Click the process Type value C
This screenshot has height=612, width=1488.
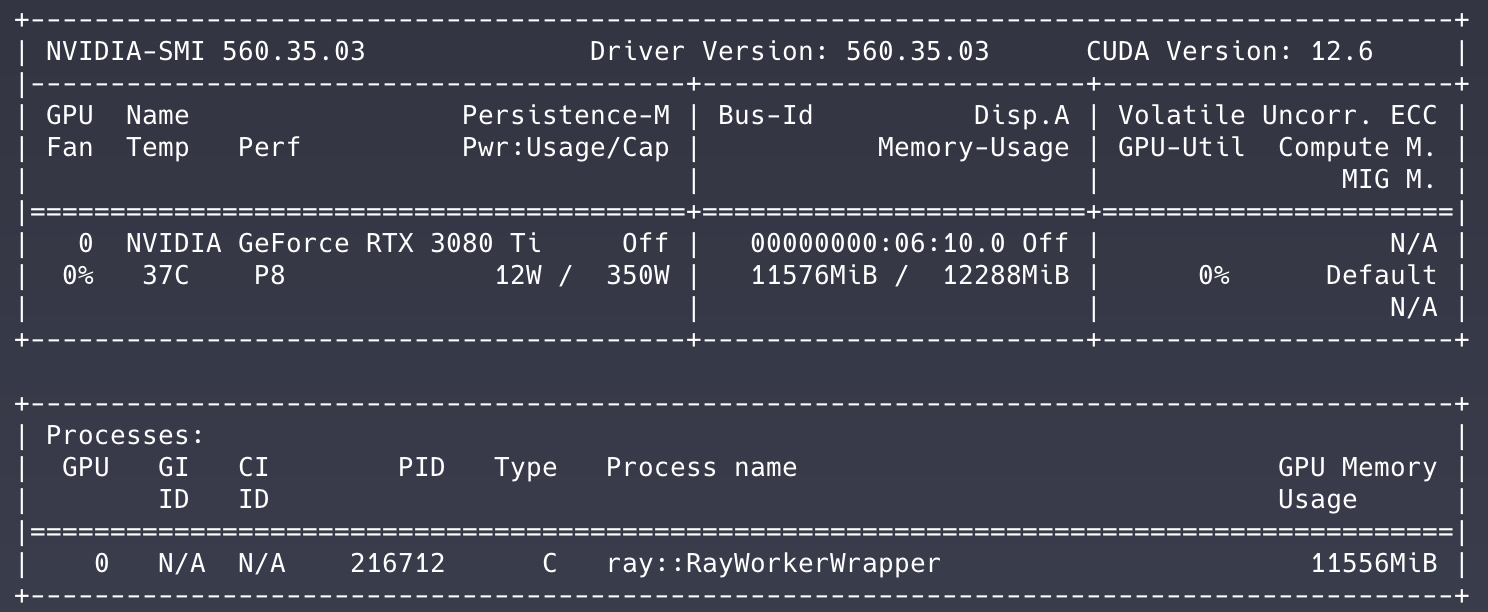click(x=549, y=564)
